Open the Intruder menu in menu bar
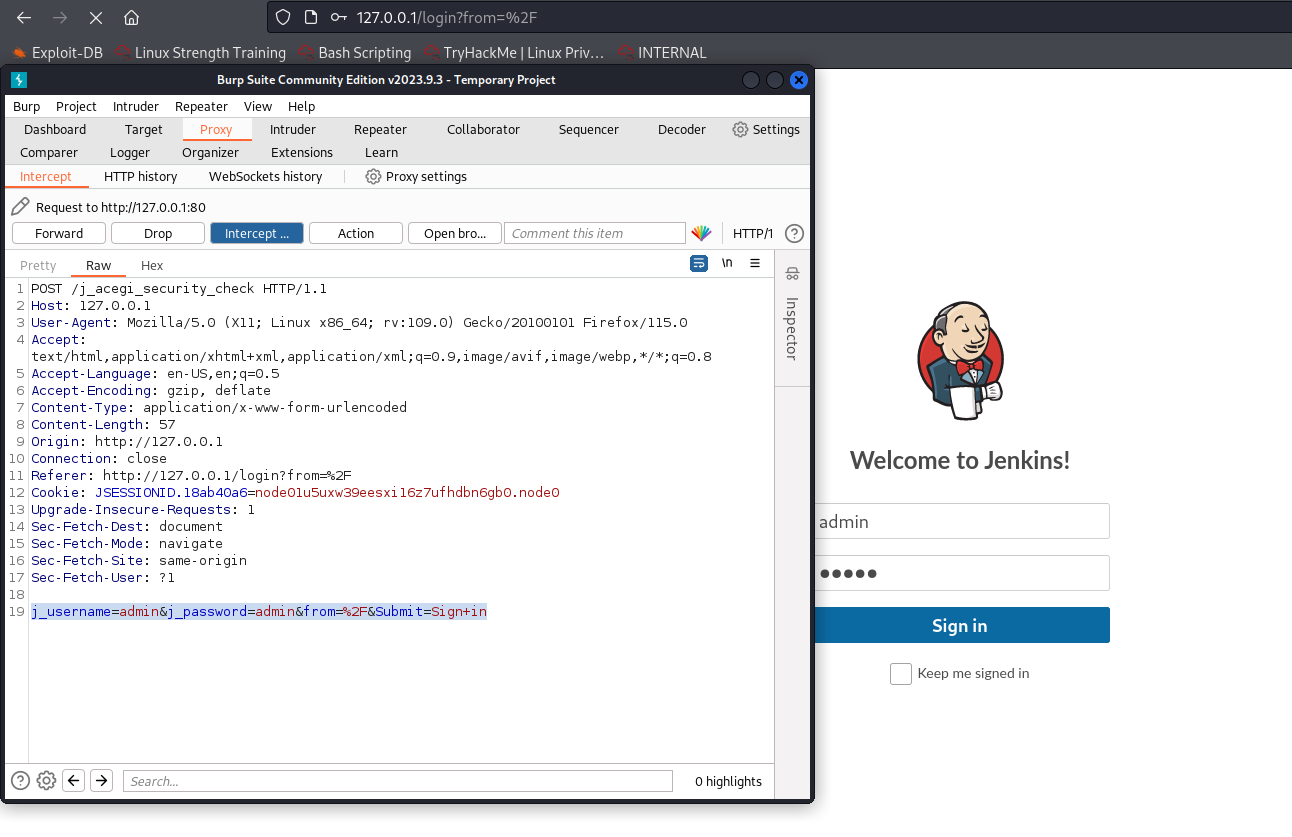The width and height of the screenshot is (1292, 837). (135, 106)
